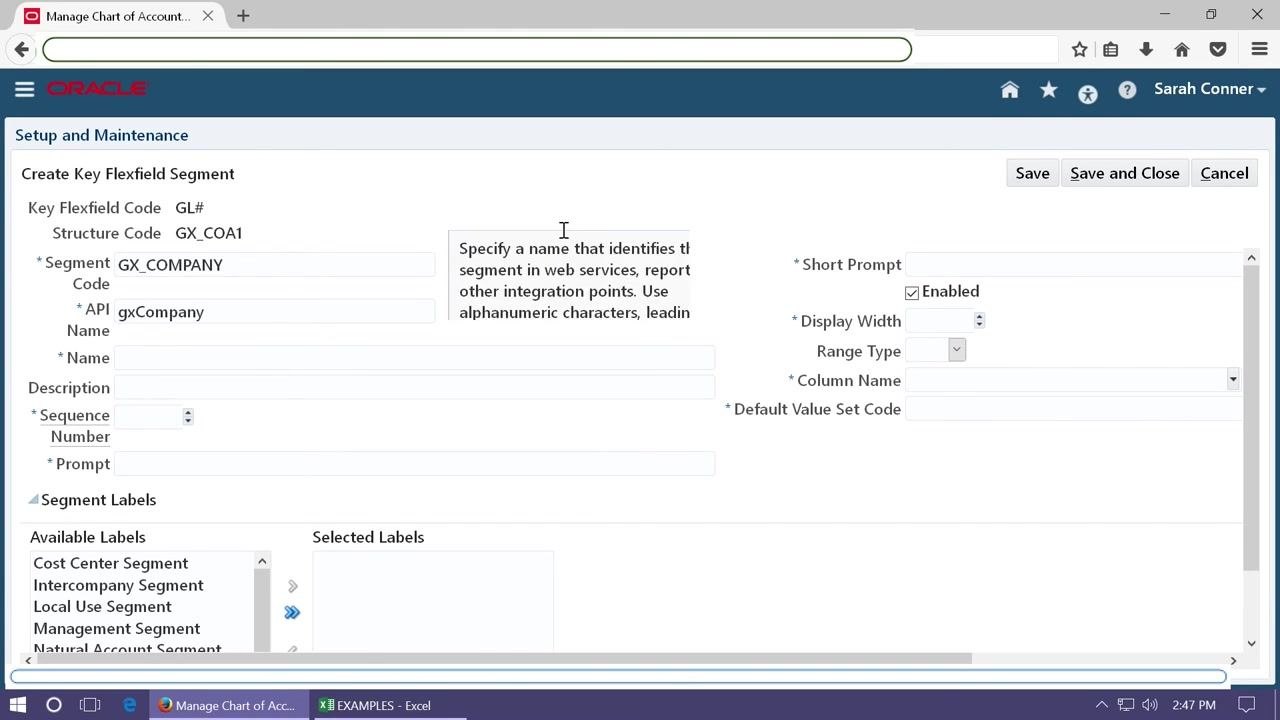Move all labels with double arrow
Image resolution: width=1280 pixels, height=720 pixels.
(292, 612)
